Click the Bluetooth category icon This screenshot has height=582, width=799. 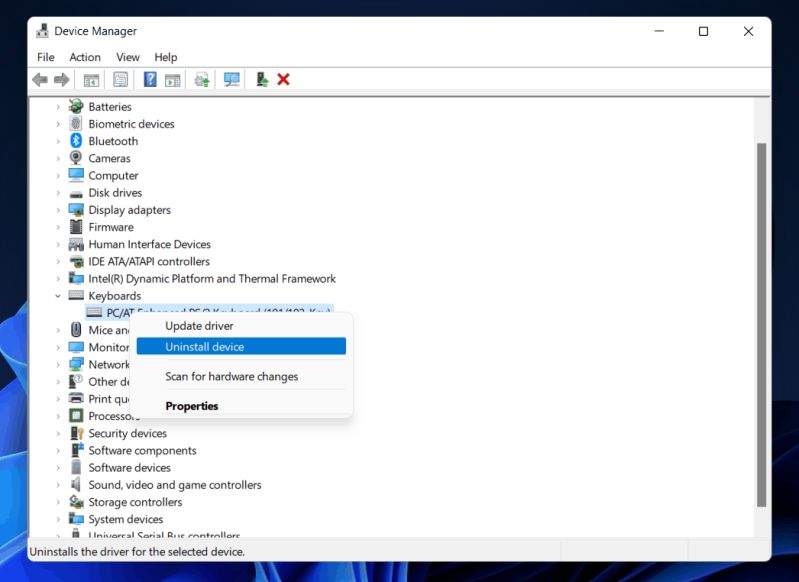[76, 141]
